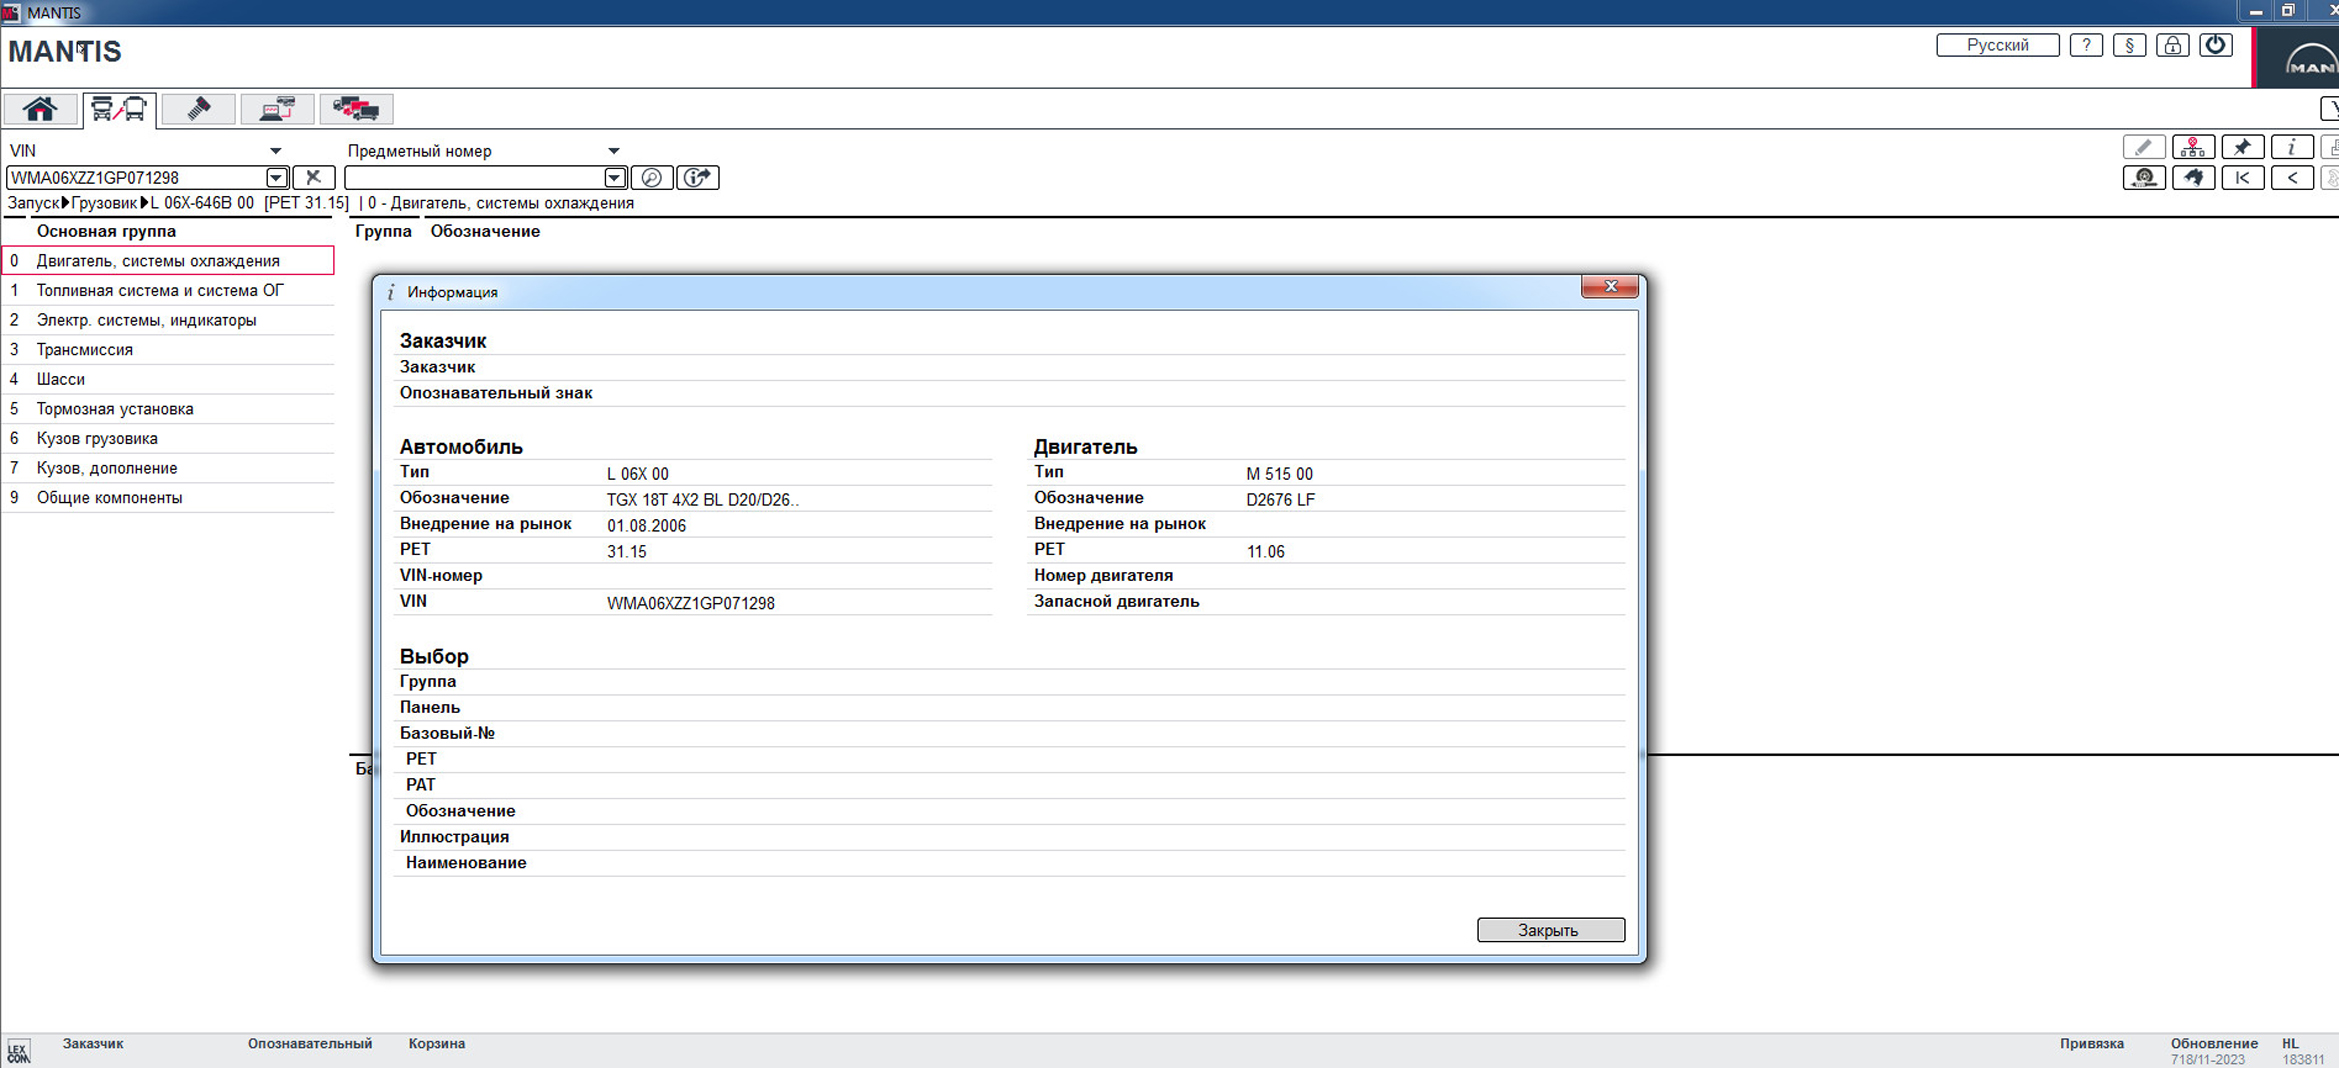Expand the Предметный номер type dropdown
This screenshot has width=2339, height=1068.
(613, 151)
